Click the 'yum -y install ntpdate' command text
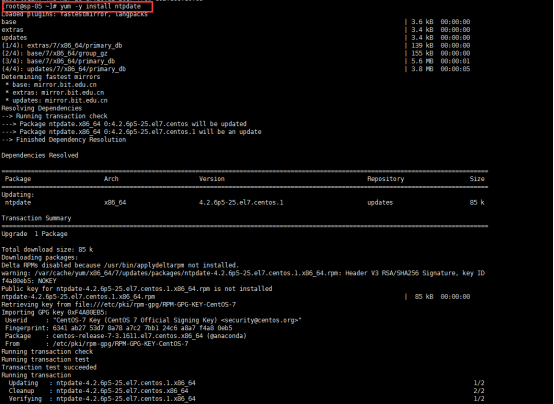This screenshot has height=404, width=554. click(x=100, y=6)
